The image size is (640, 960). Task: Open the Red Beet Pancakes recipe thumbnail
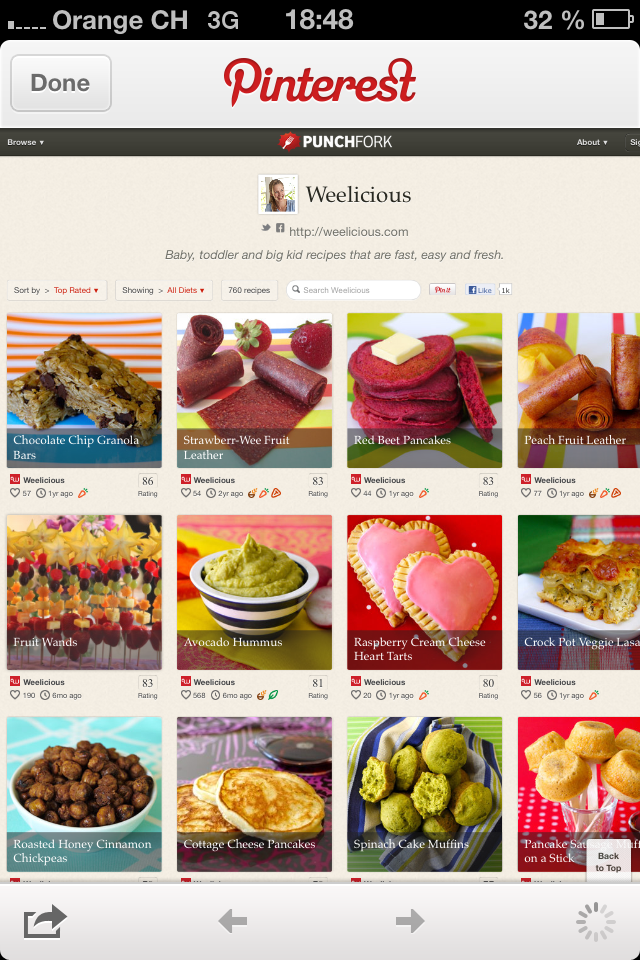(424, 390)
